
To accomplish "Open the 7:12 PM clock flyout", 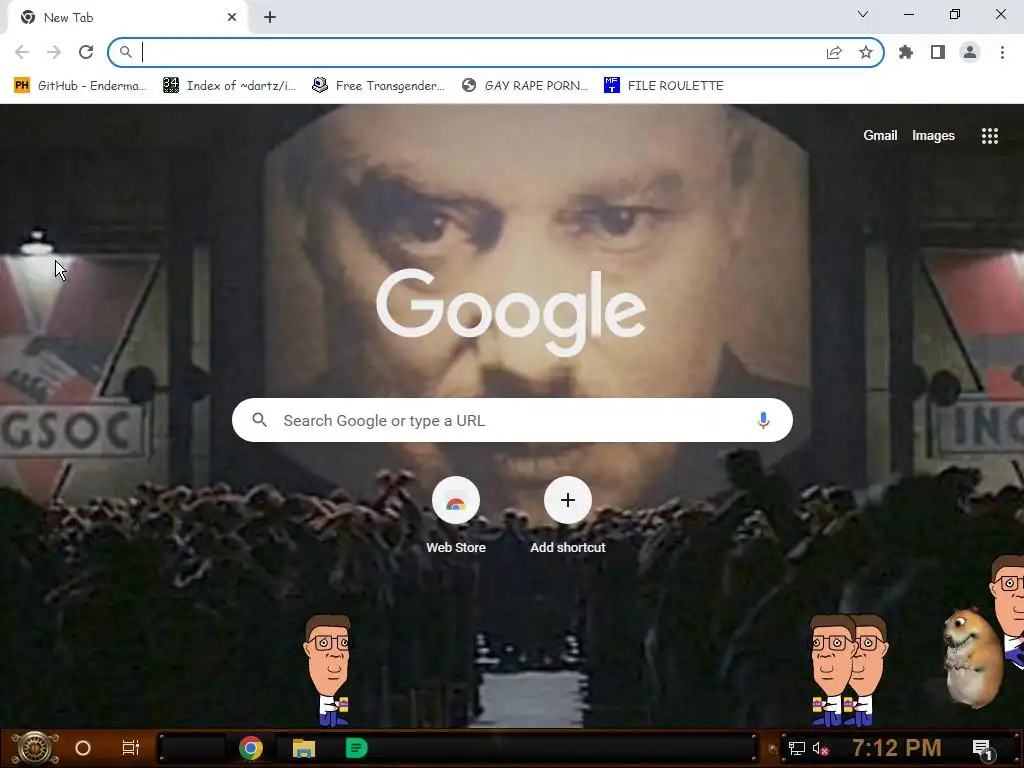I will pos(897,748).
